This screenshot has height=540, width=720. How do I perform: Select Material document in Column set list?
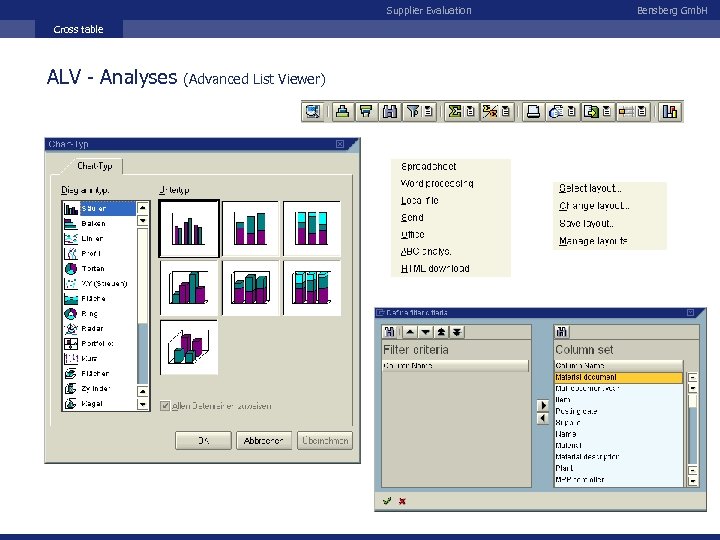point(619,377)
